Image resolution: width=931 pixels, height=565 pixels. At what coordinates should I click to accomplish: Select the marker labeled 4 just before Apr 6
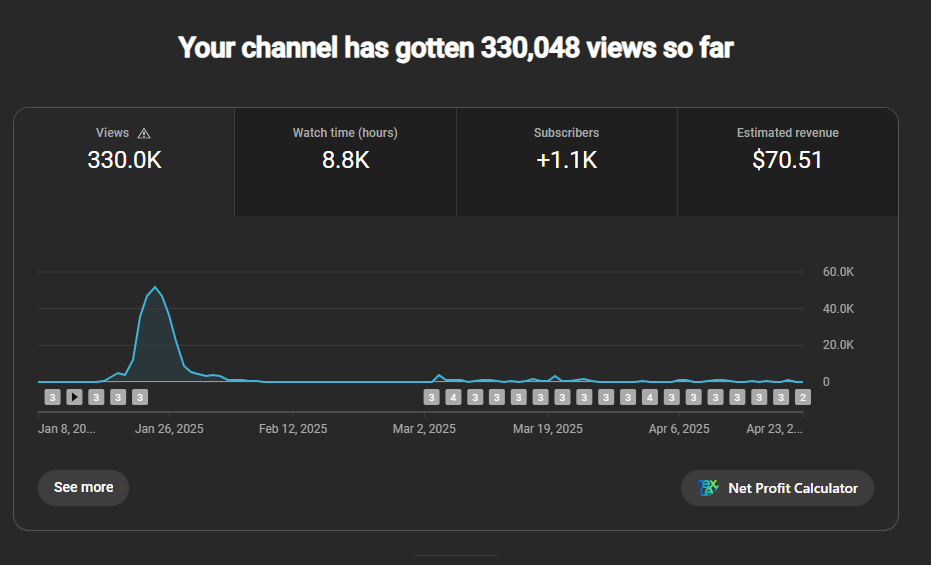(650, 397)
